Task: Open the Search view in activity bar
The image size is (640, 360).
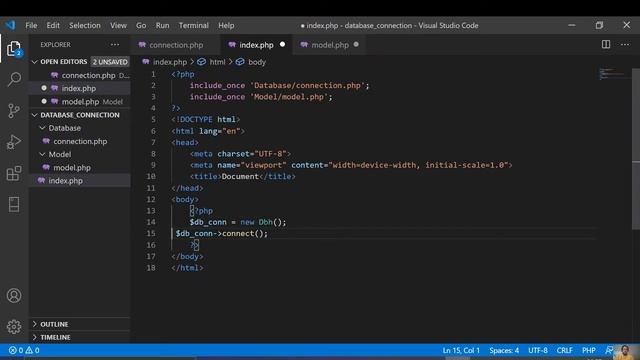Action: [14, 79]
